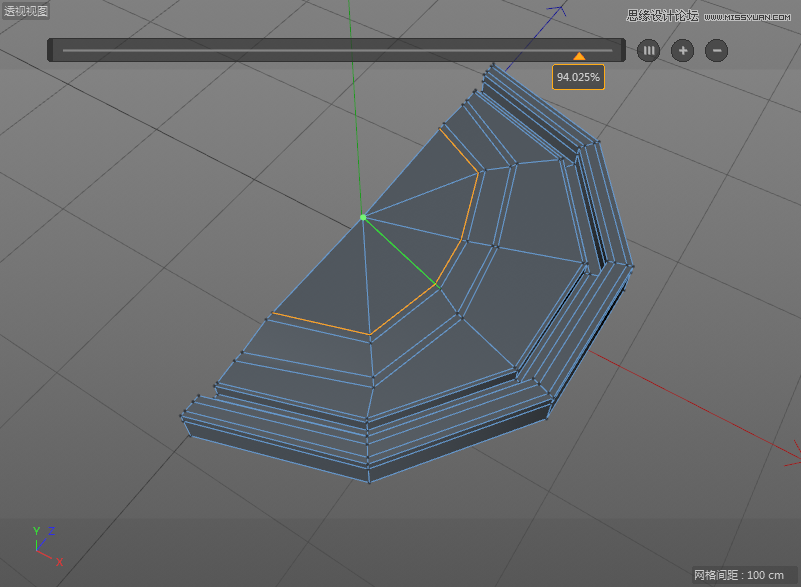Click the plus icon to increase subdivision value

click(x=682, y=50)
